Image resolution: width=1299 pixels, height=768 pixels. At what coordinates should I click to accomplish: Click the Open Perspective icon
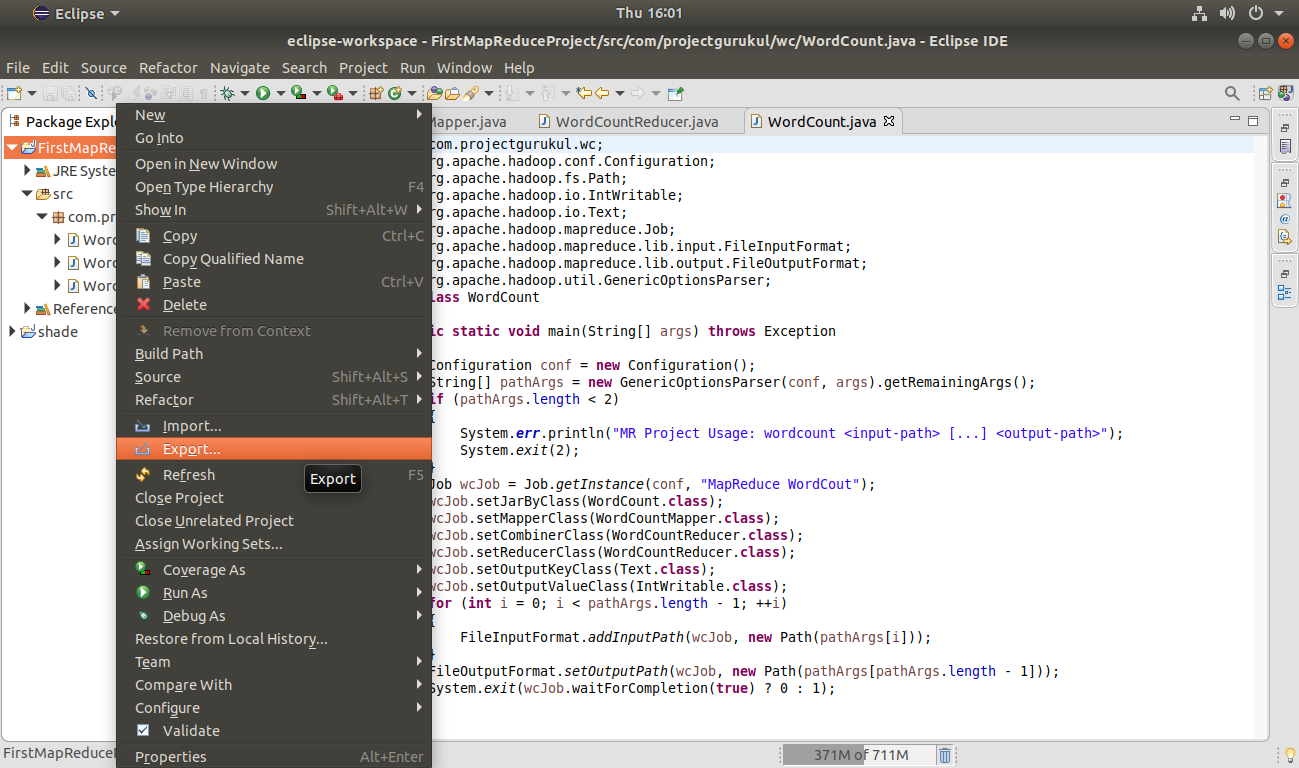click(x=1264, y=93)
